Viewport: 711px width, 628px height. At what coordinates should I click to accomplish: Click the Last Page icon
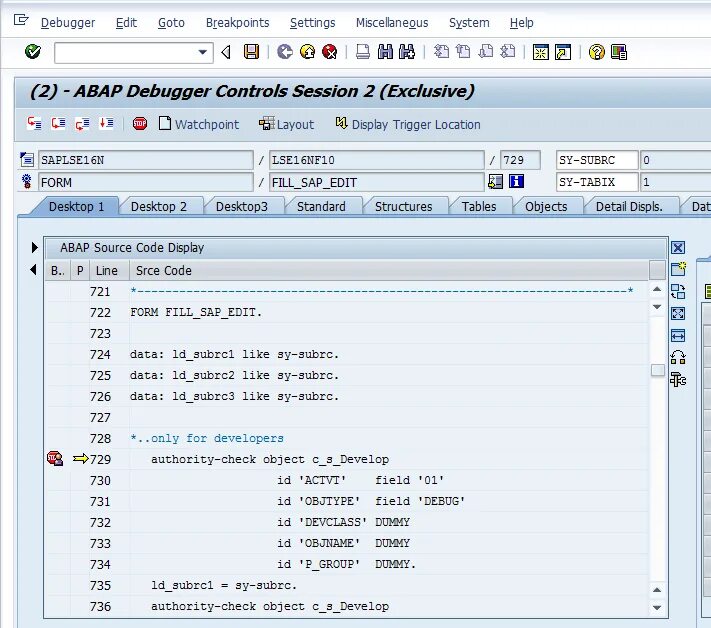(x=507, y=52)
